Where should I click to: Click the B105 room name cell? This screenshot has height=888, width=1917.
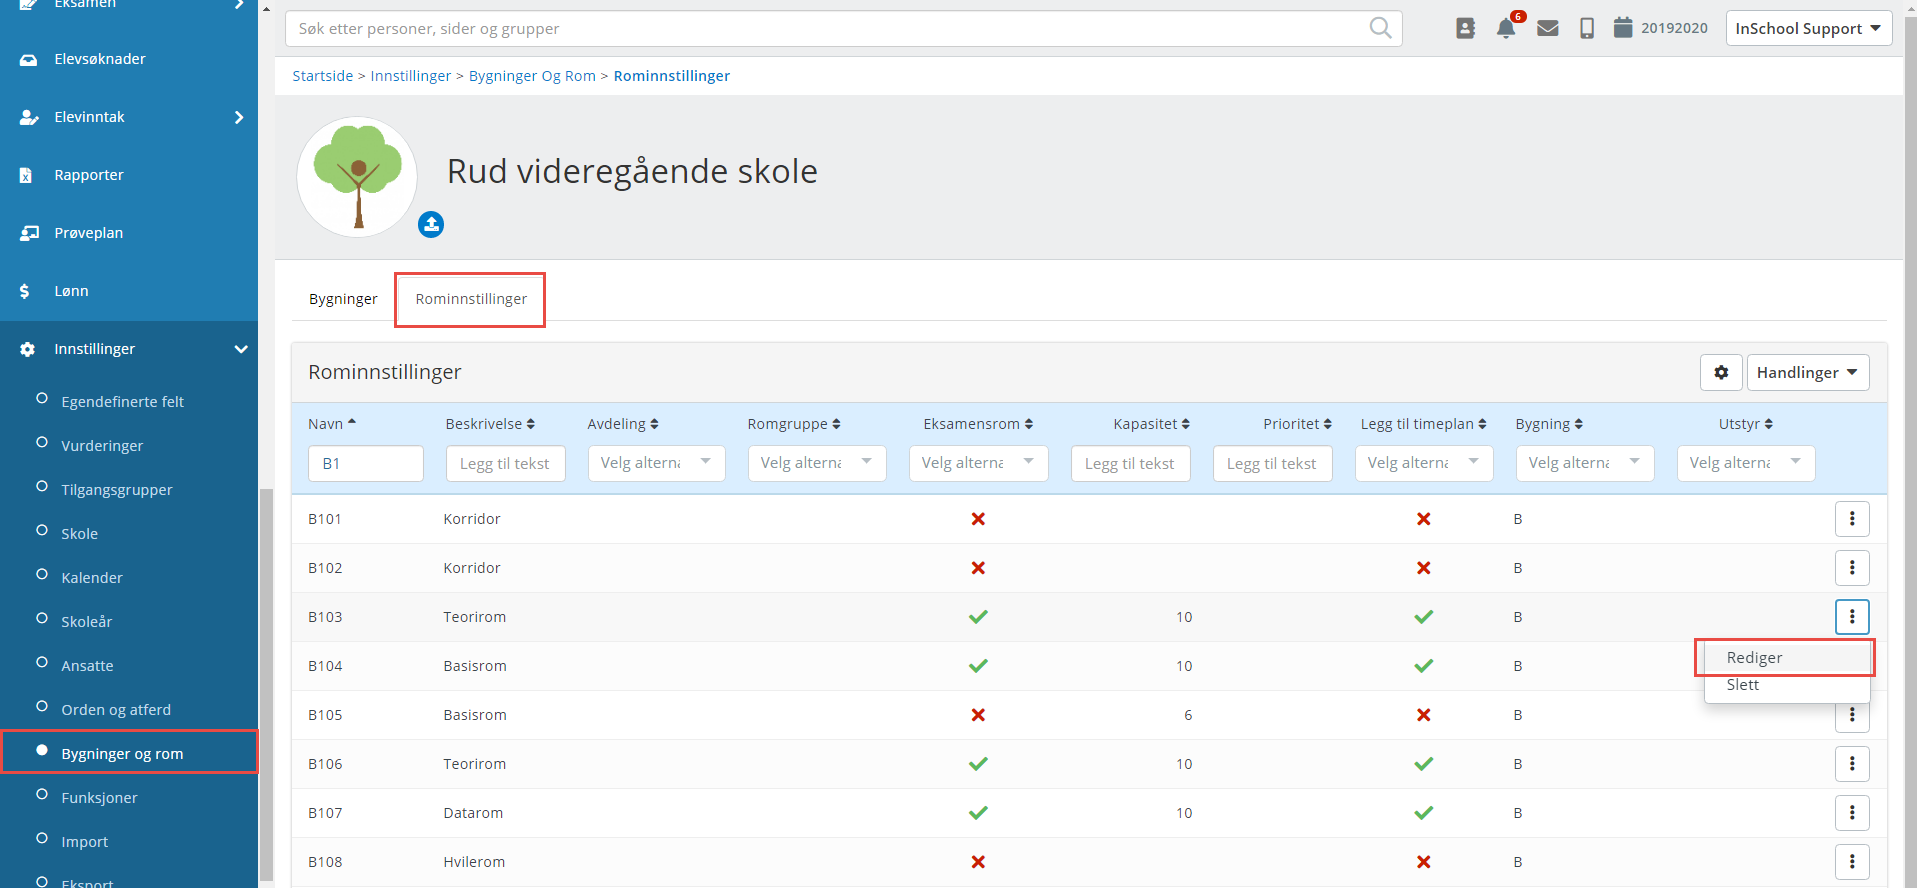click(325, 715)
